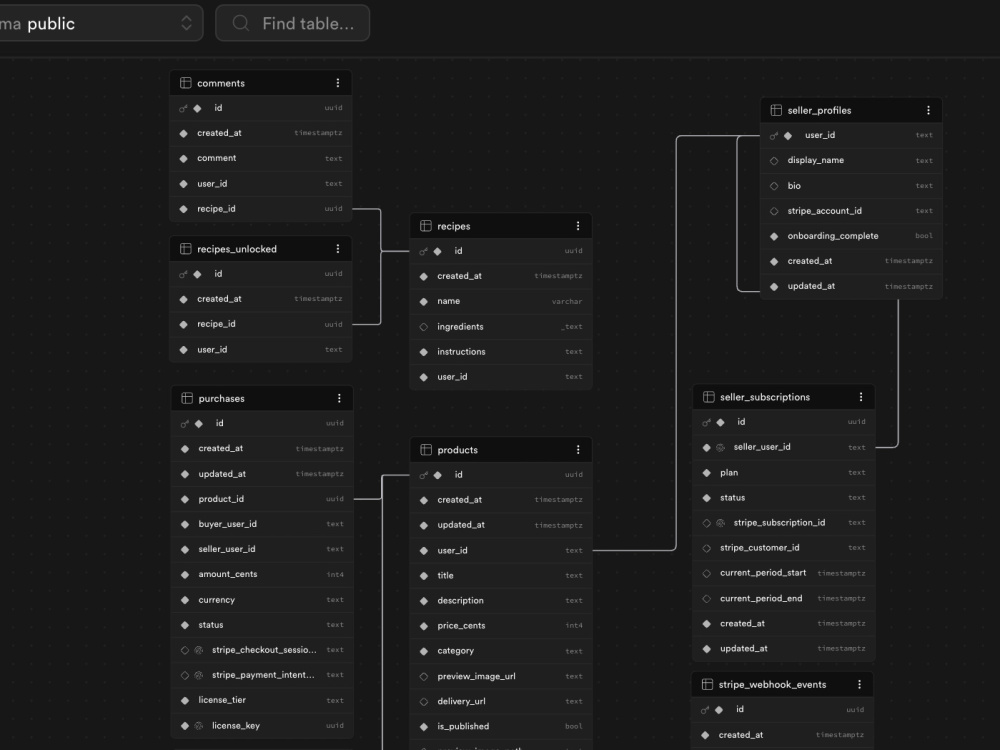This screenshot has height=750, width=1000.
Task: Click the ingredients column in recipes
Action: point(501,327)
